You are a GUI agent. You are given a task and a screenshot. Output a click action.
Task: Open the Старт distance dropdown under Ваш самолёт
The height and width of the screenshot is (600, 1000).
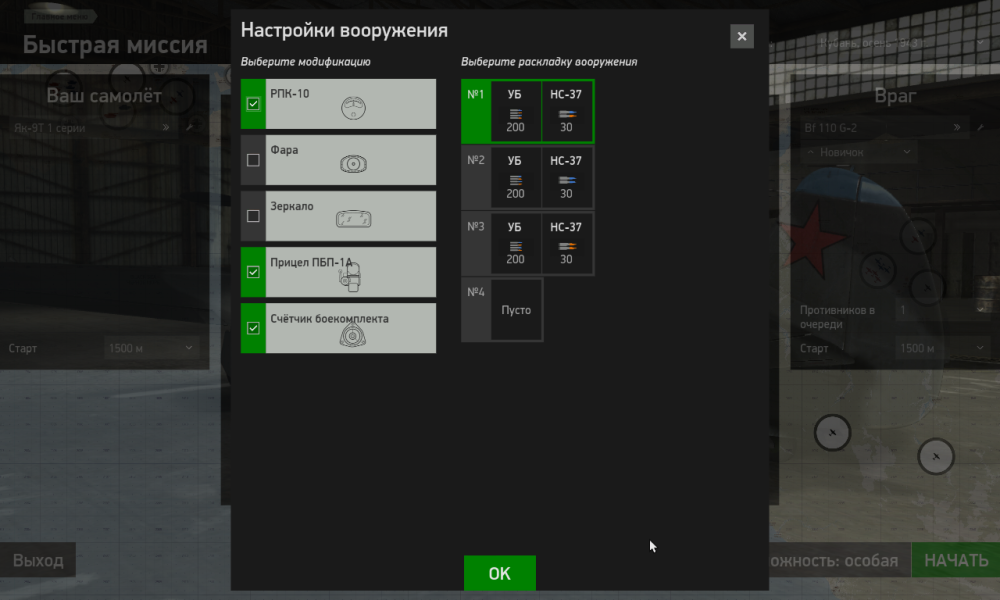(150, 348)
